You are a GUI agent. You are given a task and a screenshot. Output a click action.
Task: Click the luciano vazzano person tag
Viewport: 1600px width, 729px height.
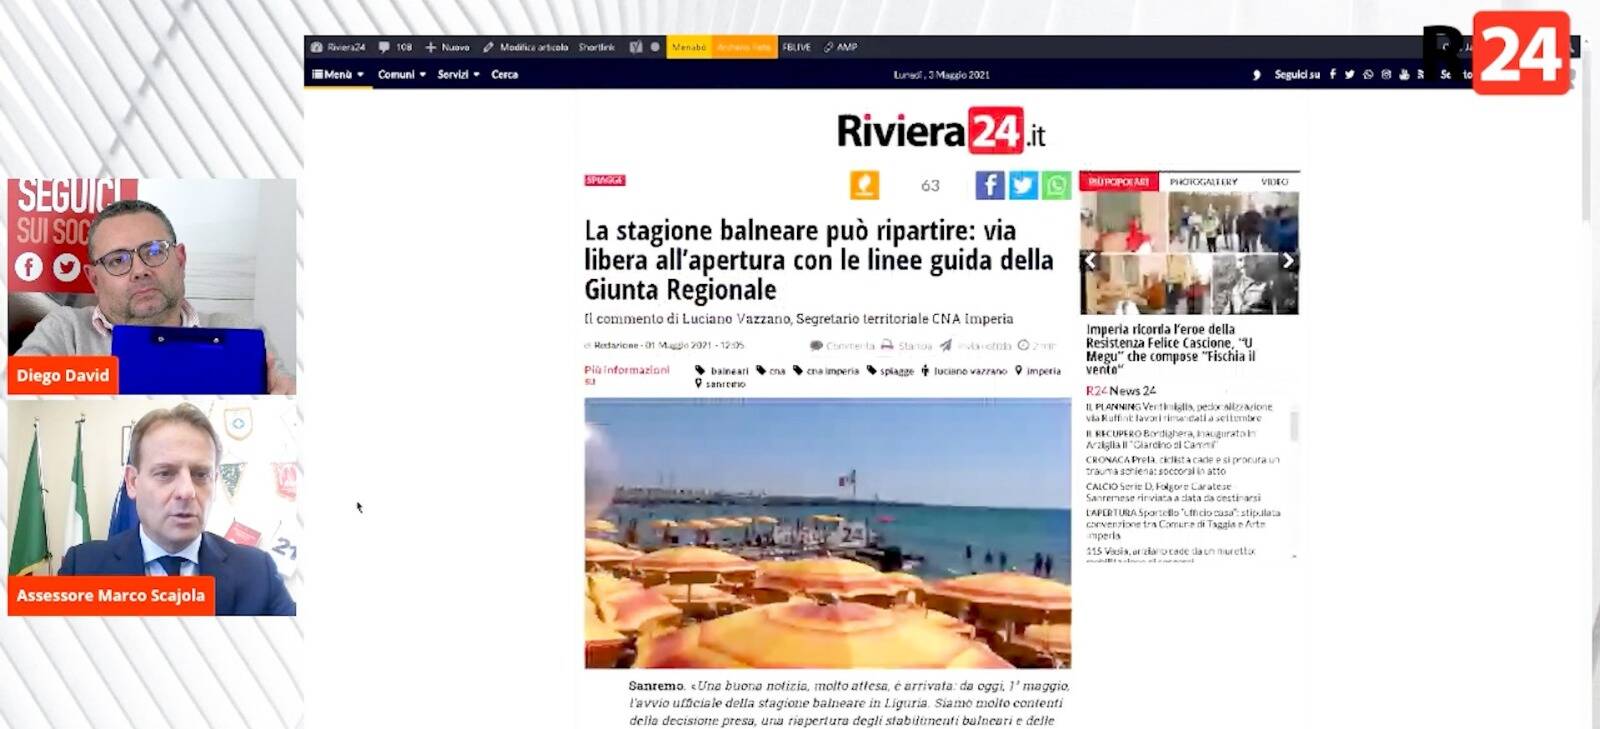[964, 371]
